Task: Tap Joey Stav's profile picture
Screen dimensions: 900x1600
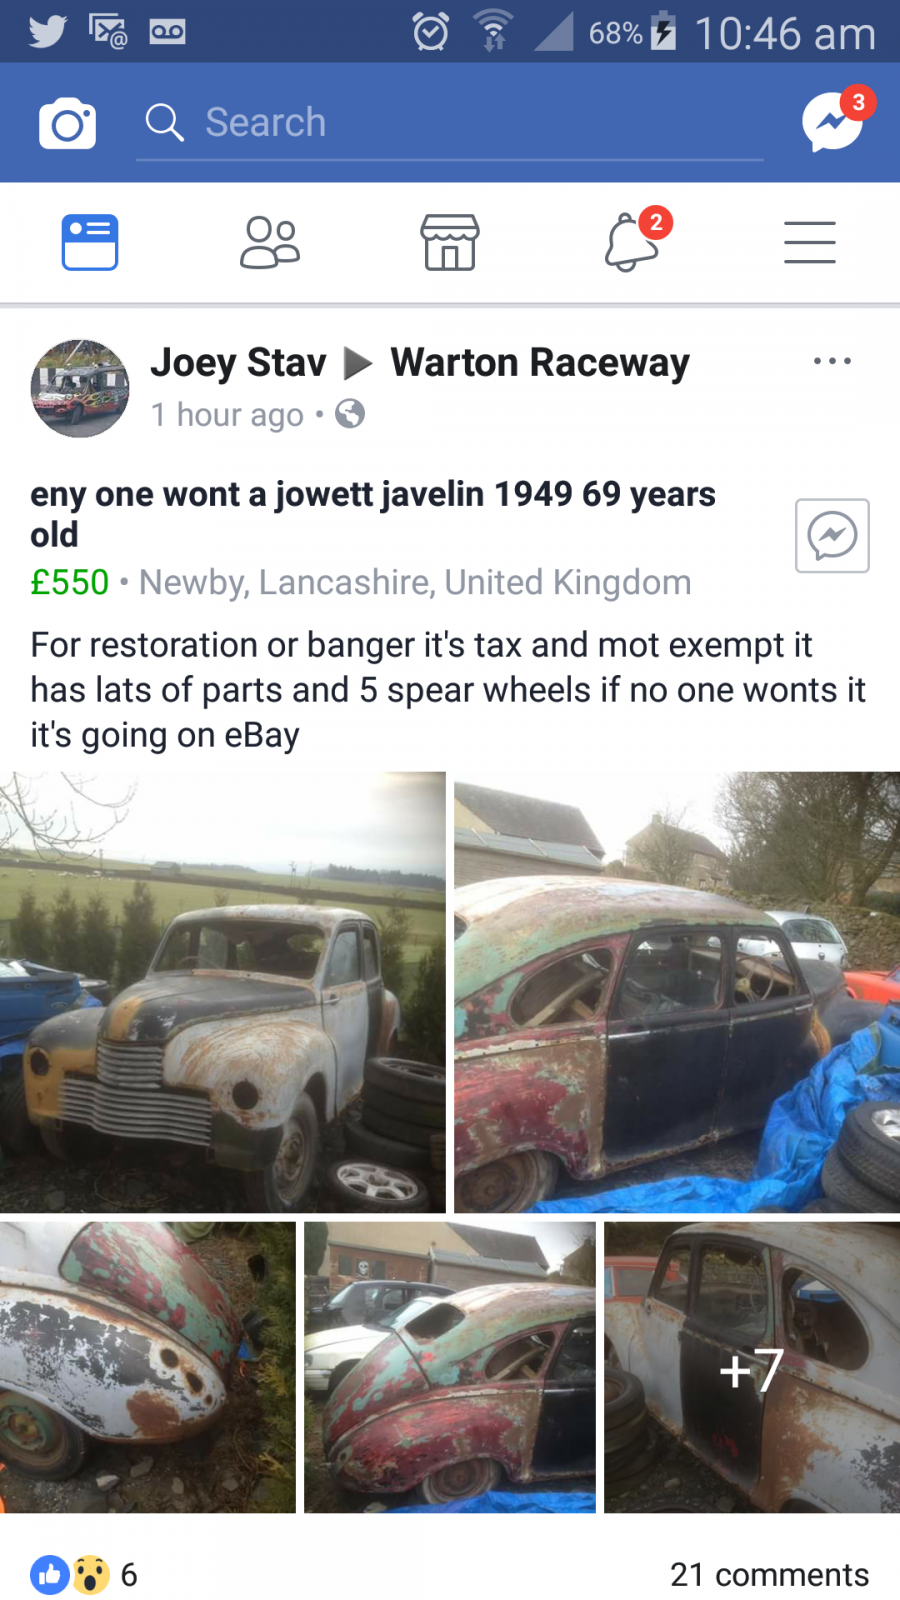Action: point(80,388)
